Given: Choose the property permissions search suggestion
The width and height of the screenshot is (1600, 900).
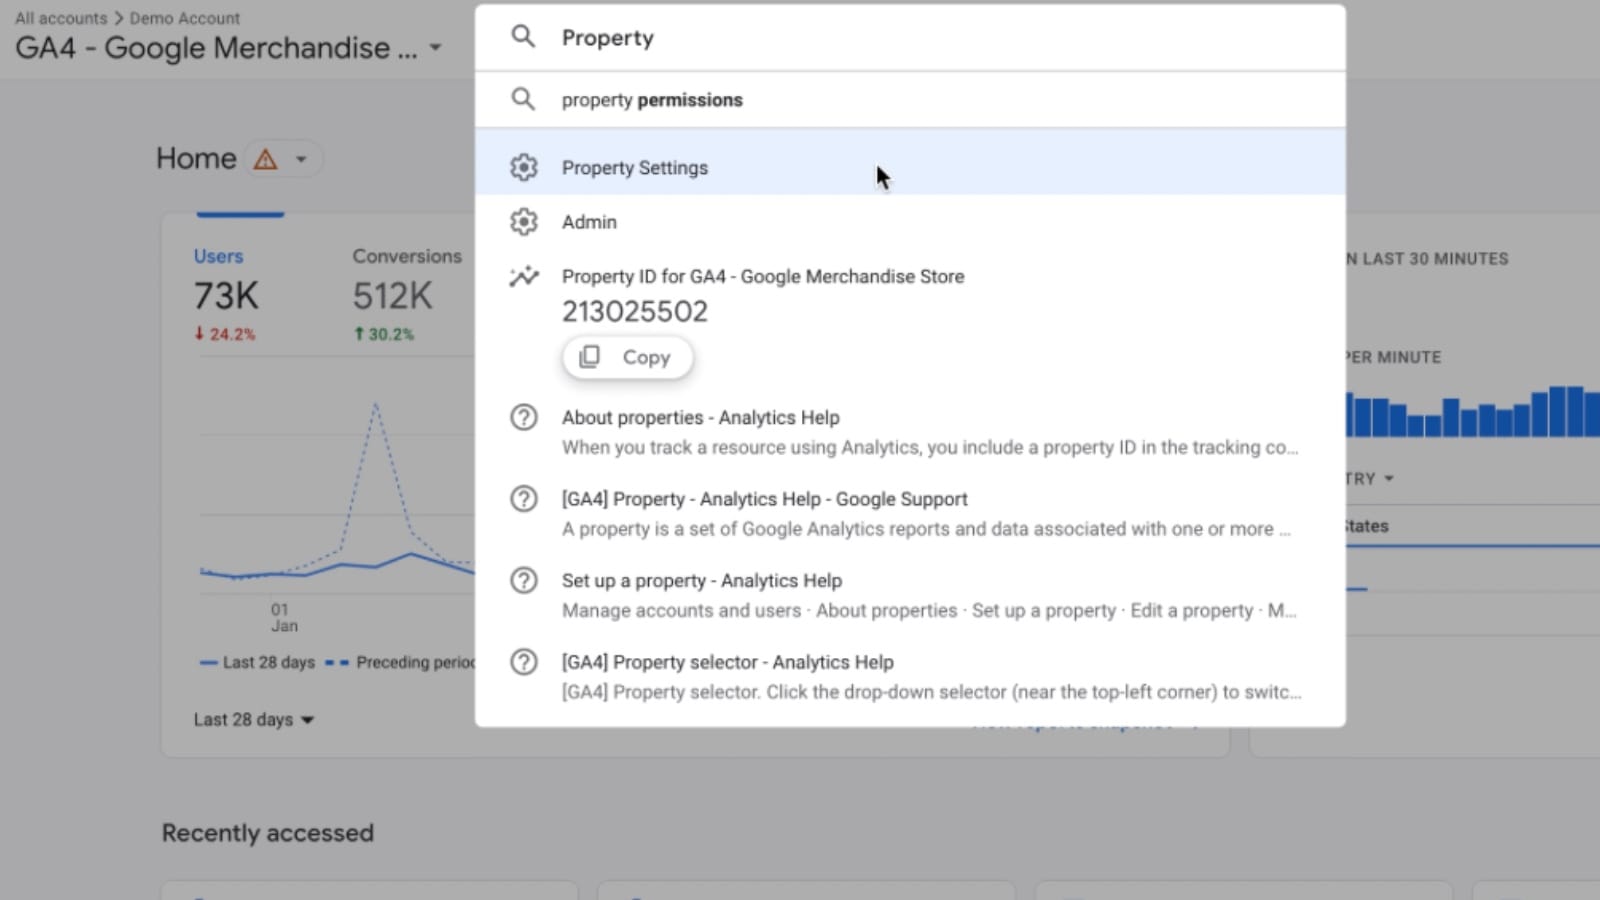Looking at the screenshot, I should click(910, 99).
